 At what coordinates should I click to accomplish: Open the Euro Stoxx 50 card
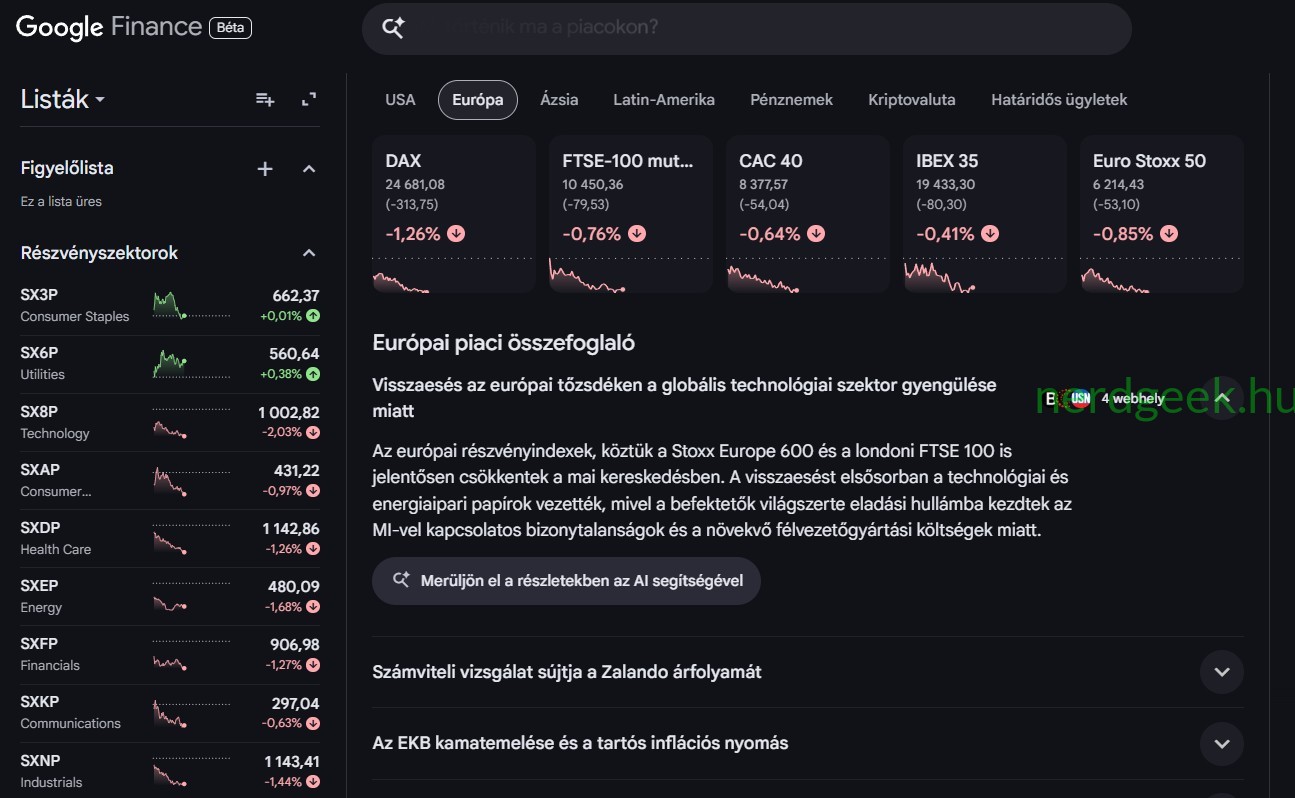(1162, 214)
